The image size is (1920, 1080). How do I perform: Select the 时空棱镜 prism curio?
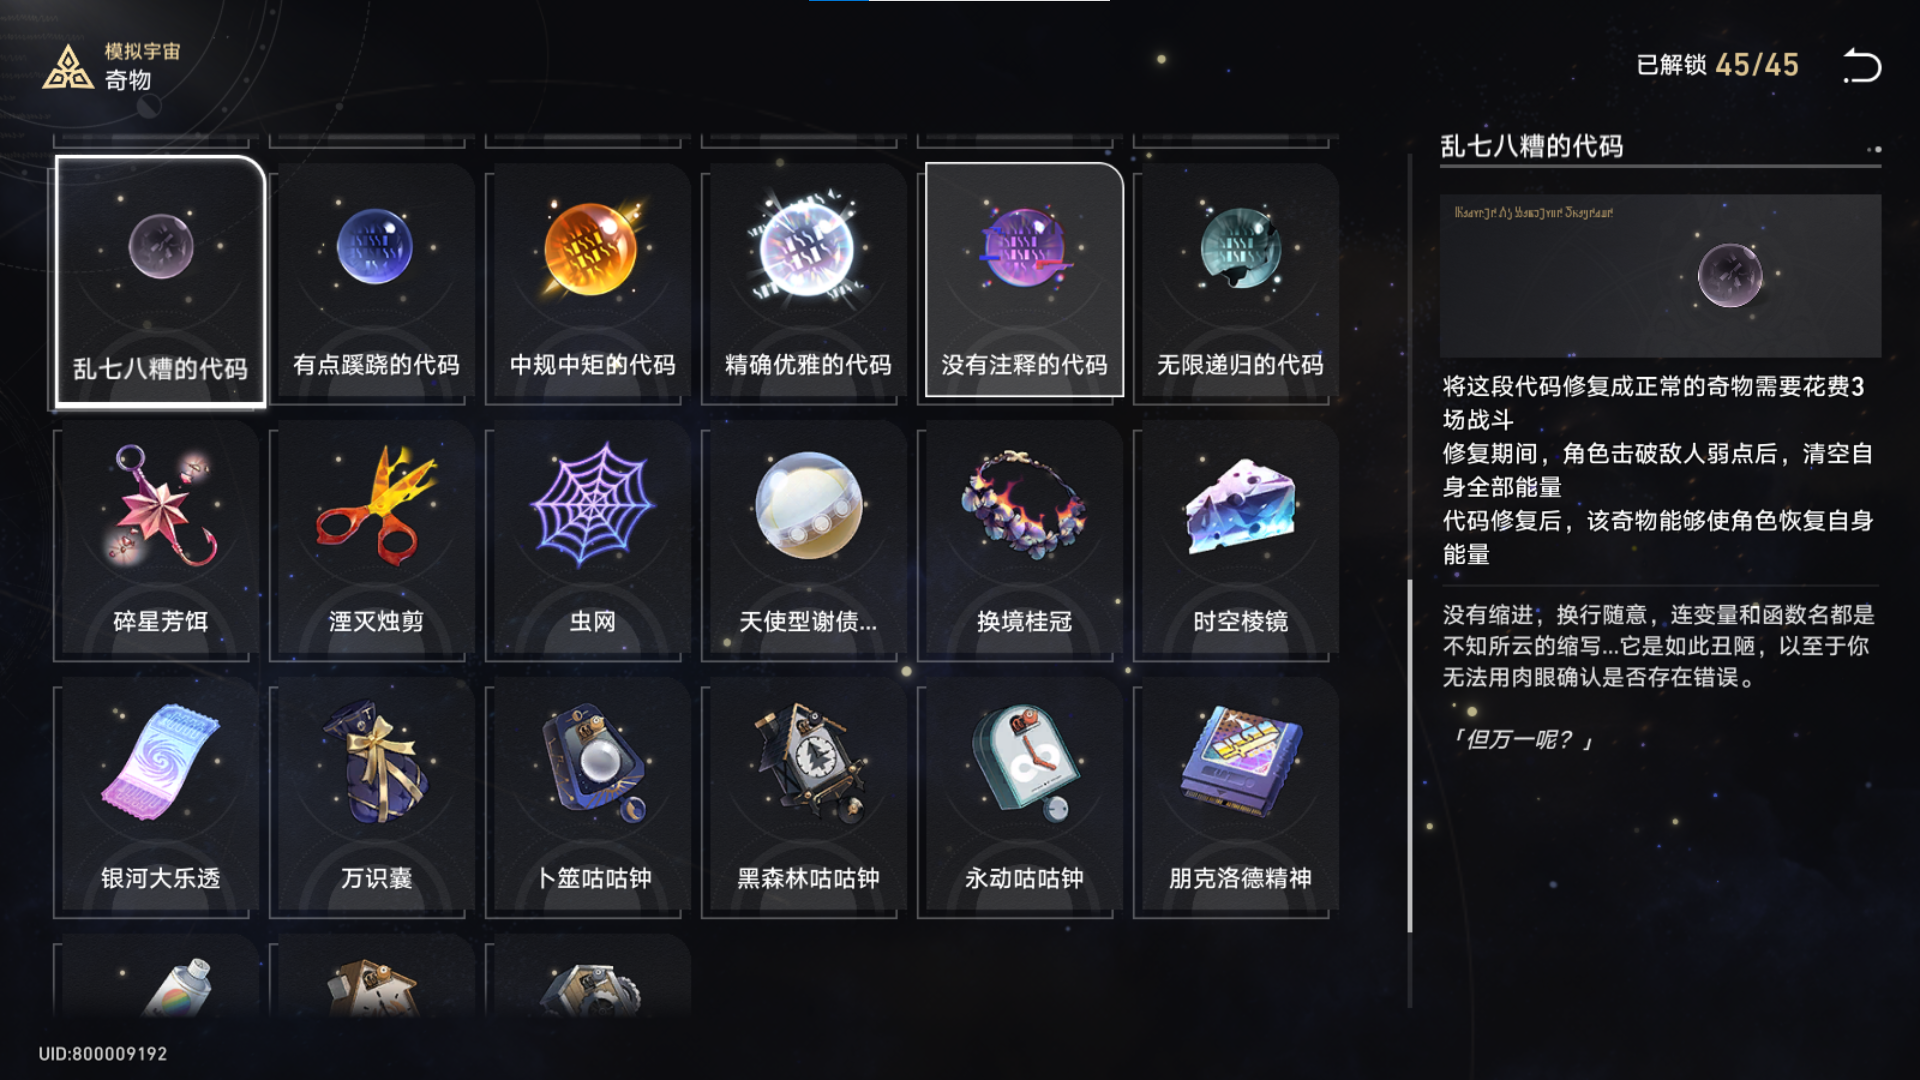(x=1240, y=541)
